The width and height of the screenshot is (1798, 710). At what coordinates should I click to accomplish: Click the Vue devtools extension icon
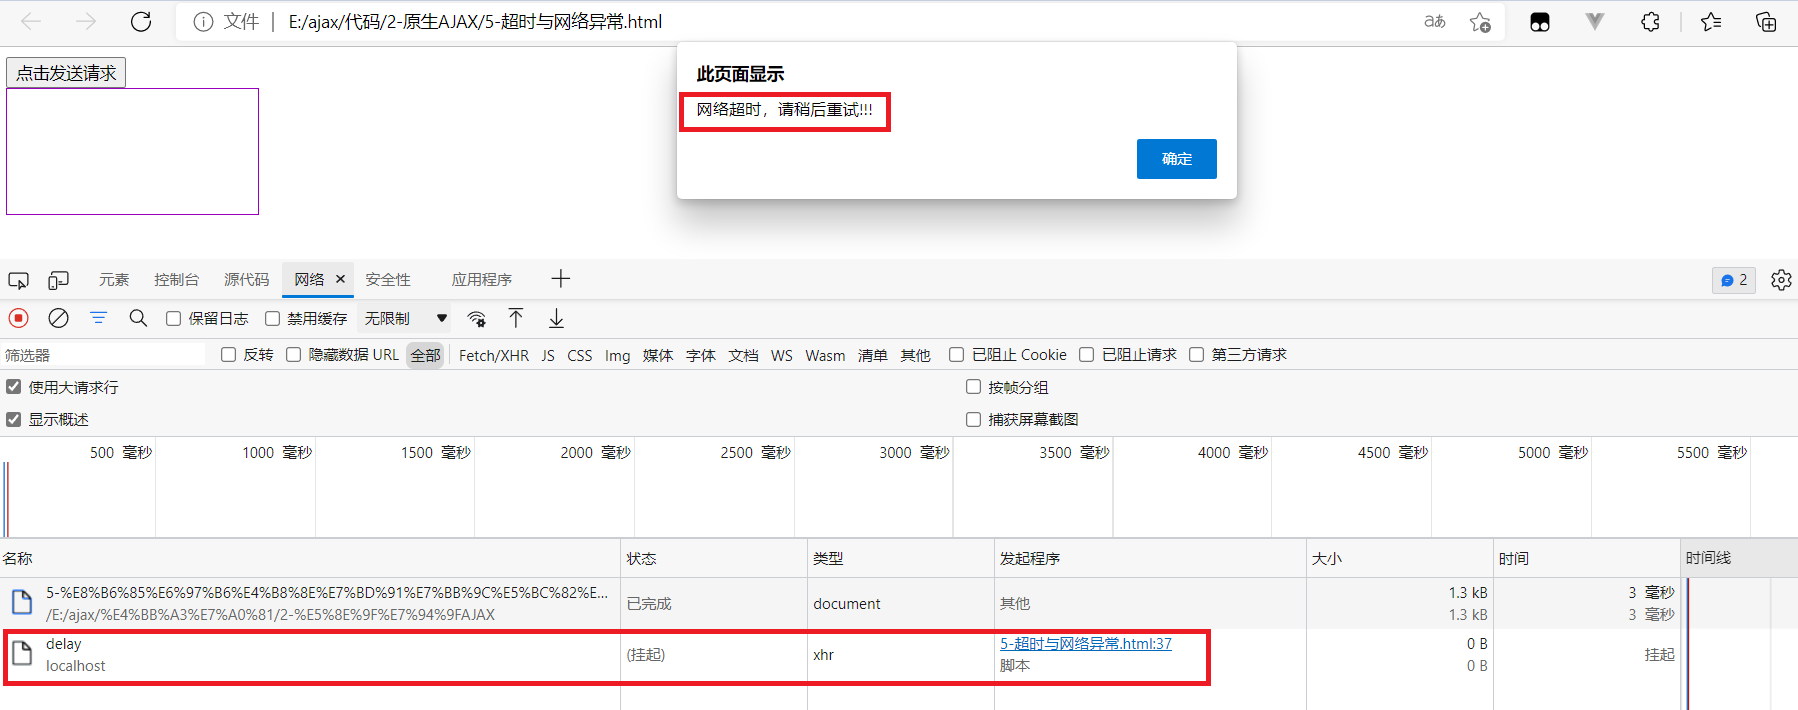1595,21
